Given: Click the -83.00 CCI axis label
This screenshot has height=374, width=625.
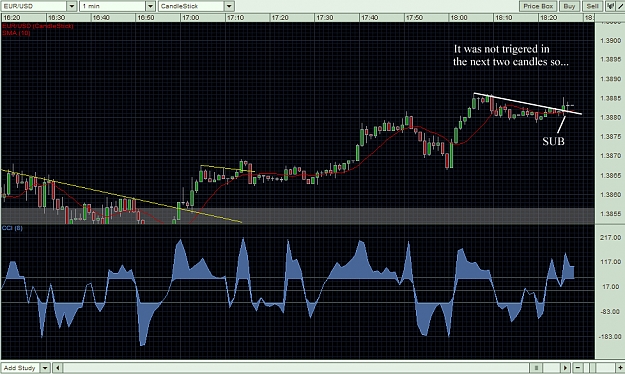Looking at the screenshot, I should (610, 312).
